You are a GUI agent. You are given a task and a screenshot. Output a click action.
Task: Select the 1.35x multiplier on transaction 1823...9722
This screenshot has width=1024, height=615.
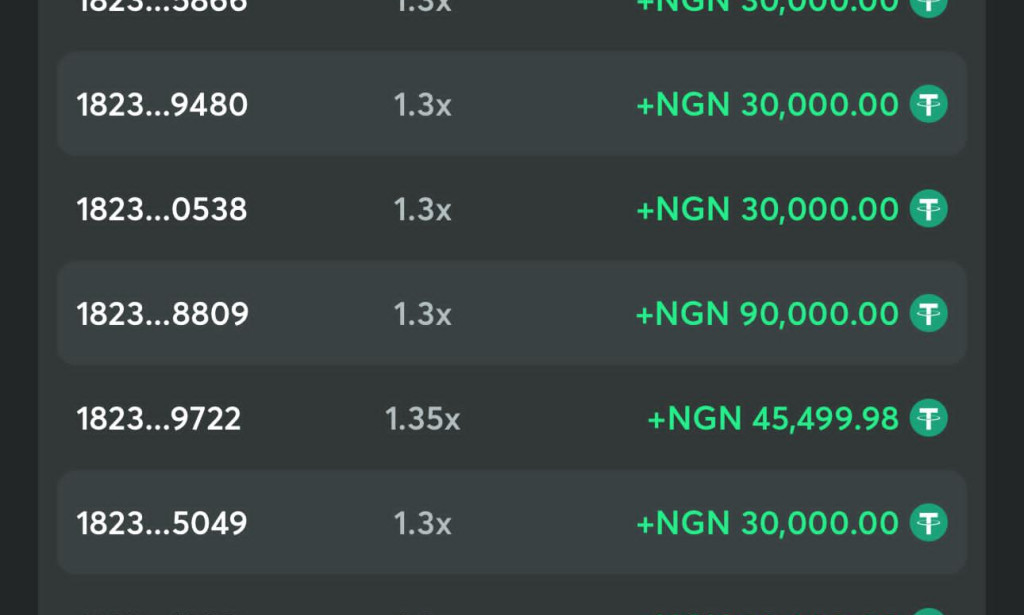423,419
